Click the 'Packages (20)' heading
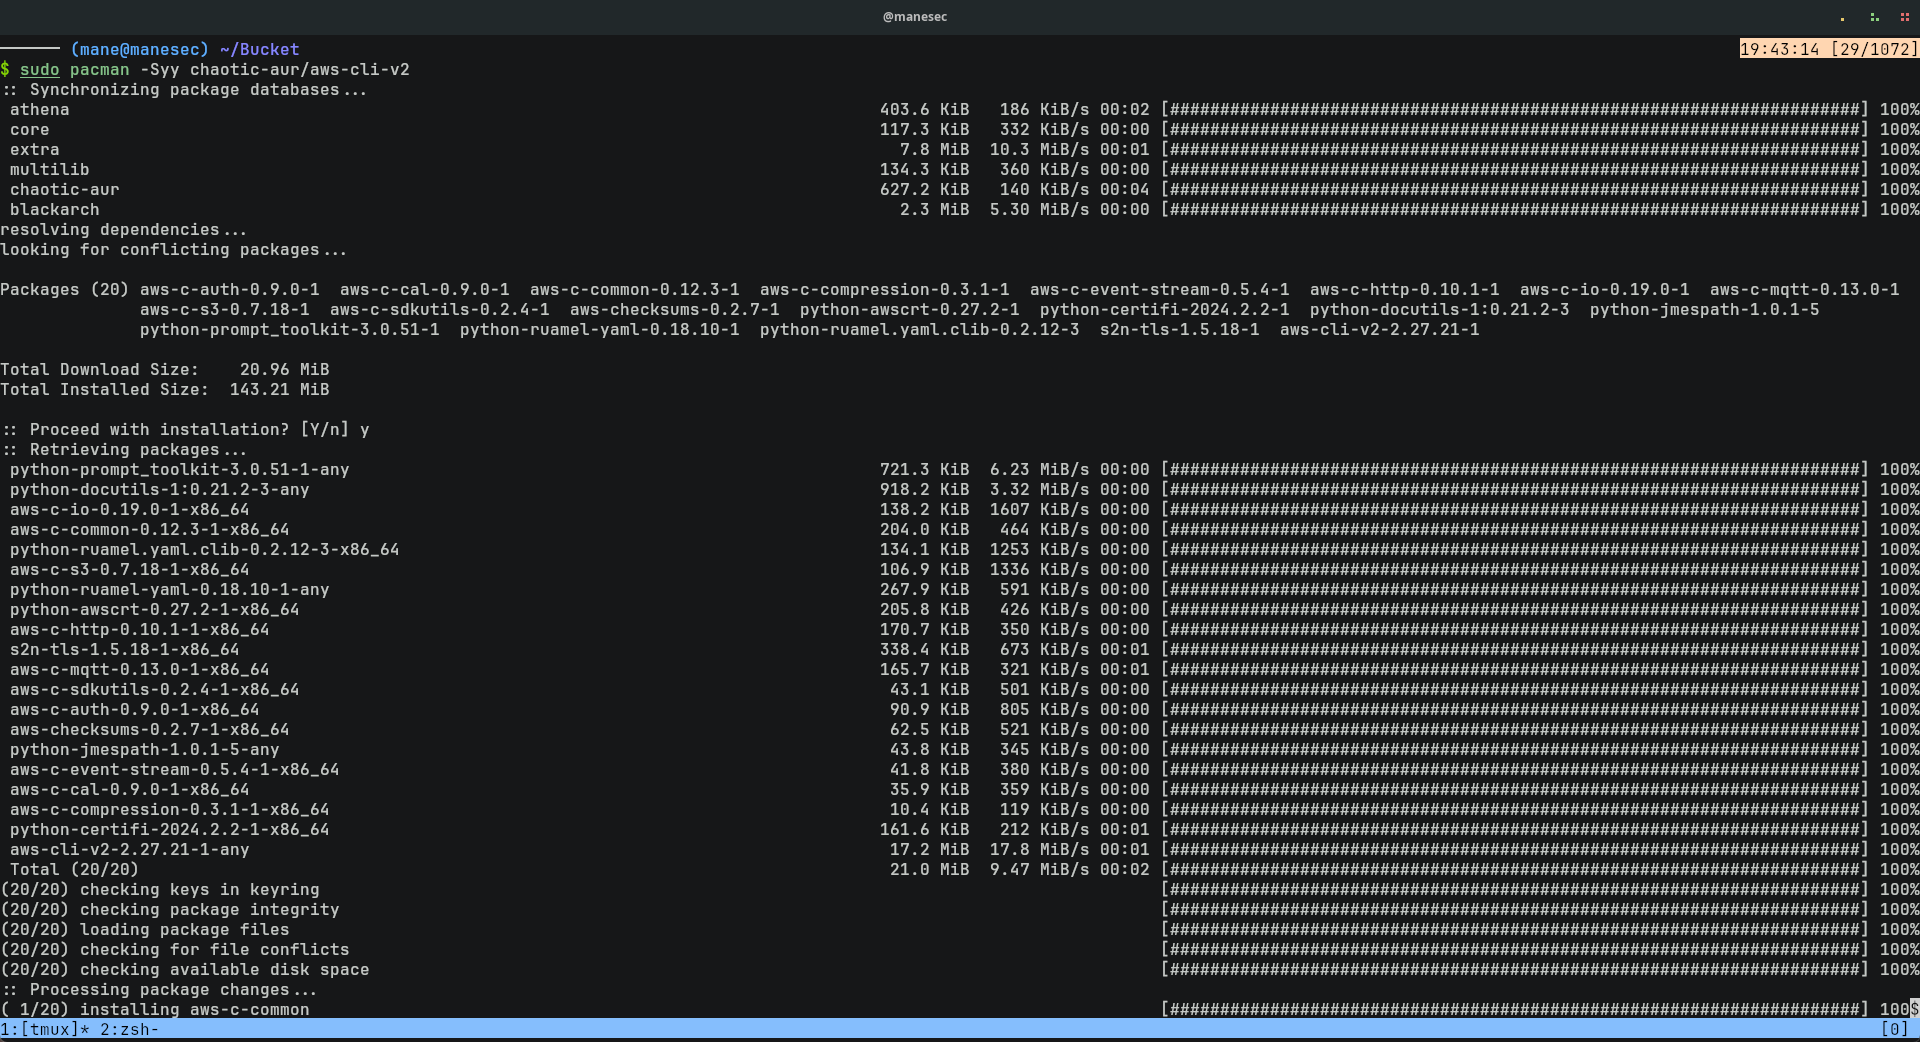Image resolution: width=1920 pixels, height=1042 pixels. coord(64,289)
